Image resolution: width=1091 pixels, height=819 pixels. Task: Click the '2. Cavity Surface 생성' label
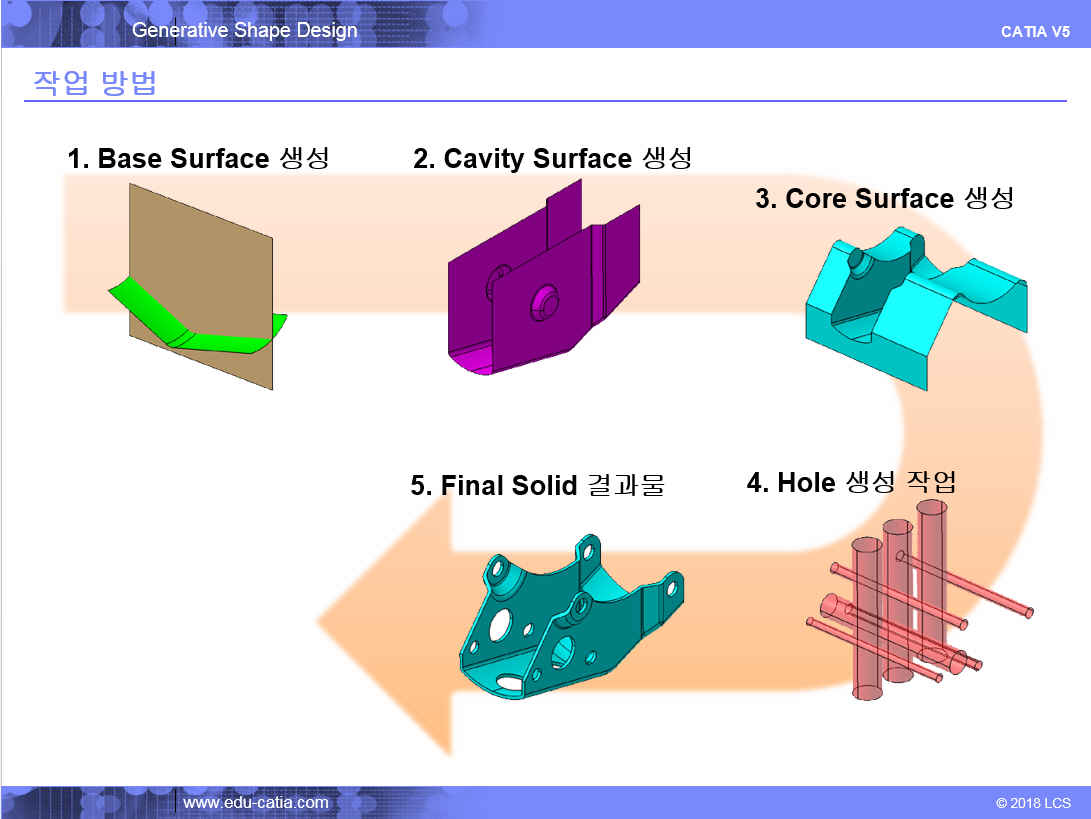[x=552, y=158]
